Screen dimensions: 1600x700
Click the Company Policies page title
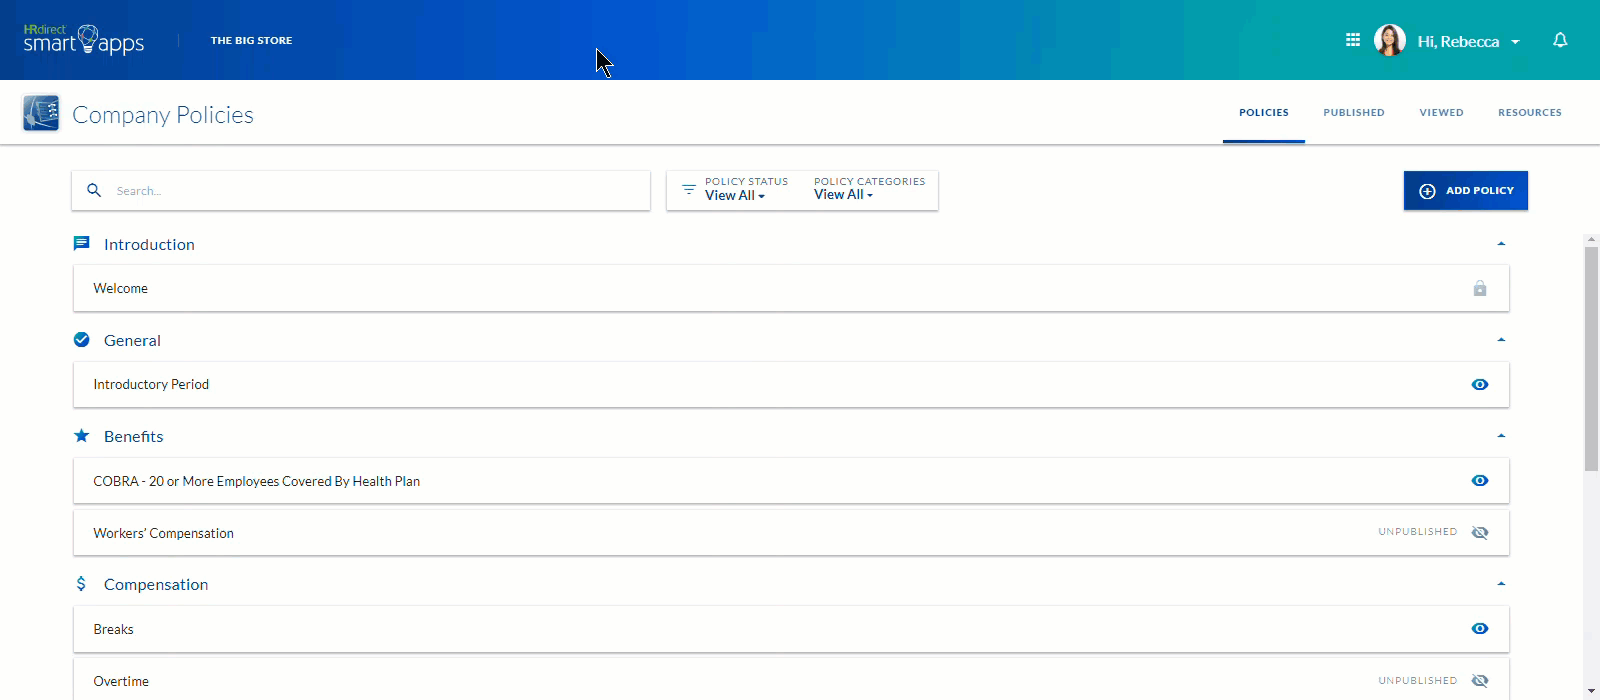click(163, 115)
